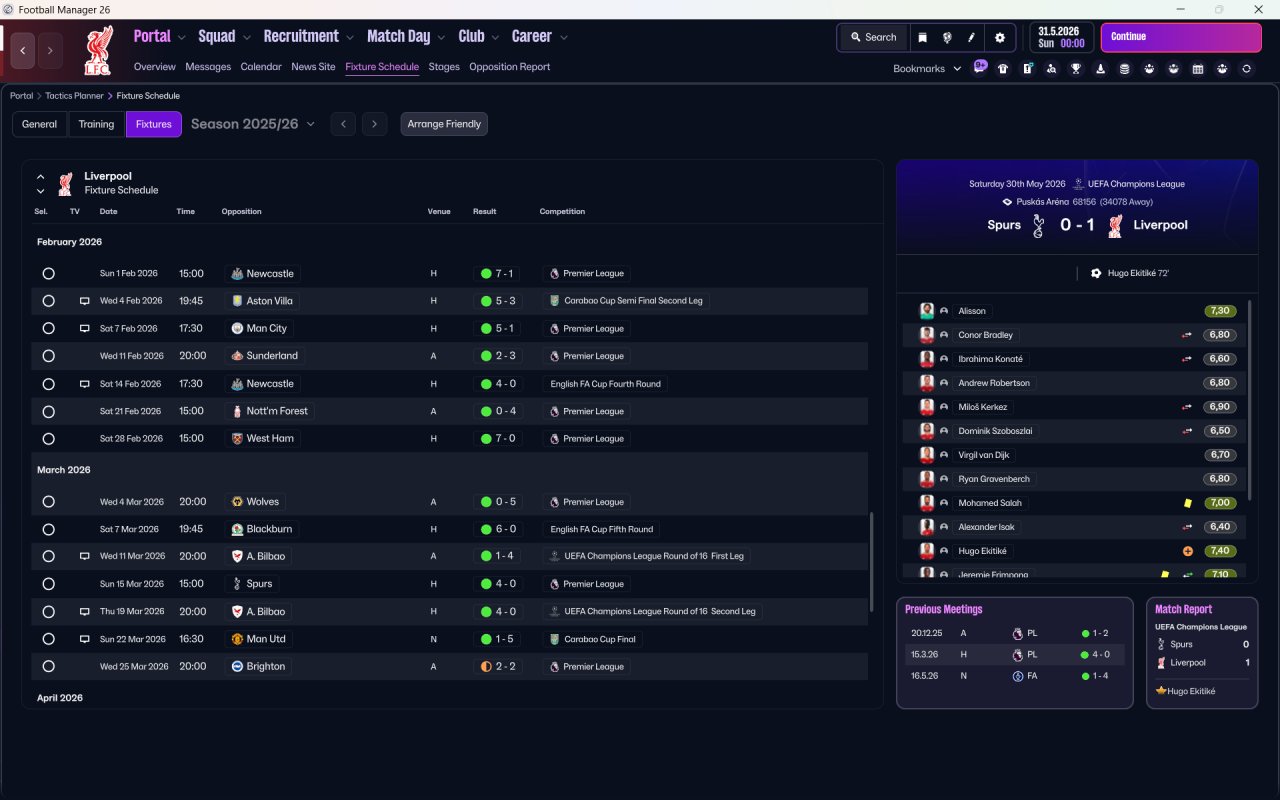Click TV icon on Aston Villa fixture row

click(x=85, y=301)
